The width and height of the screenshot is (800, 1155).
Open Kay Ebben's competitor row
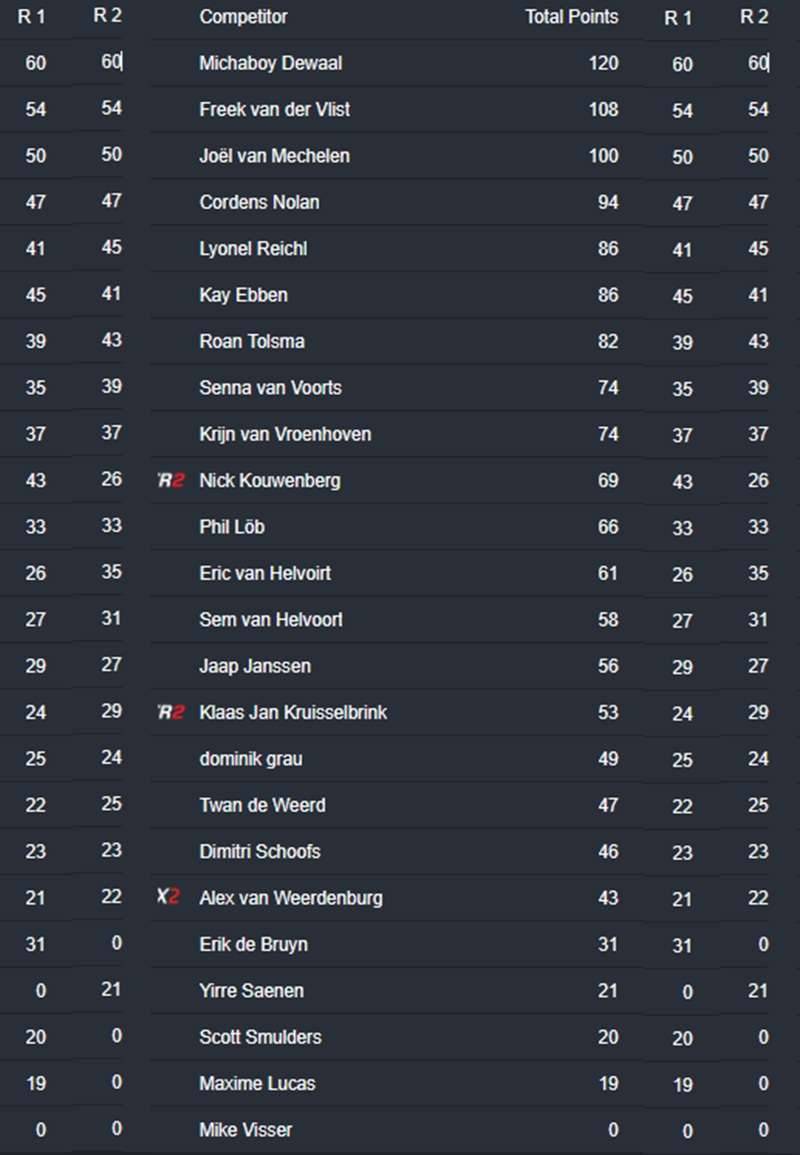pyautogui.click(x=243, y=295)
